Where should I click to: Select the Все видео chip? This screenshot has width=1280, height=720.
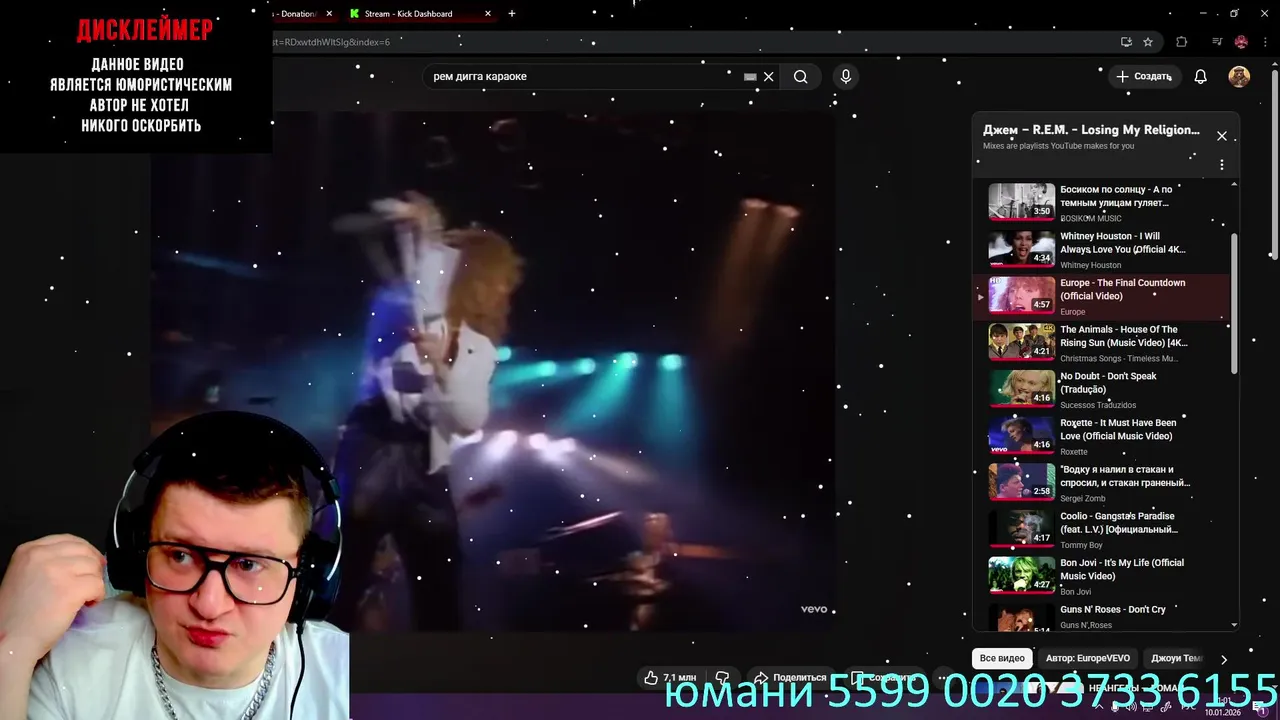1002,658
